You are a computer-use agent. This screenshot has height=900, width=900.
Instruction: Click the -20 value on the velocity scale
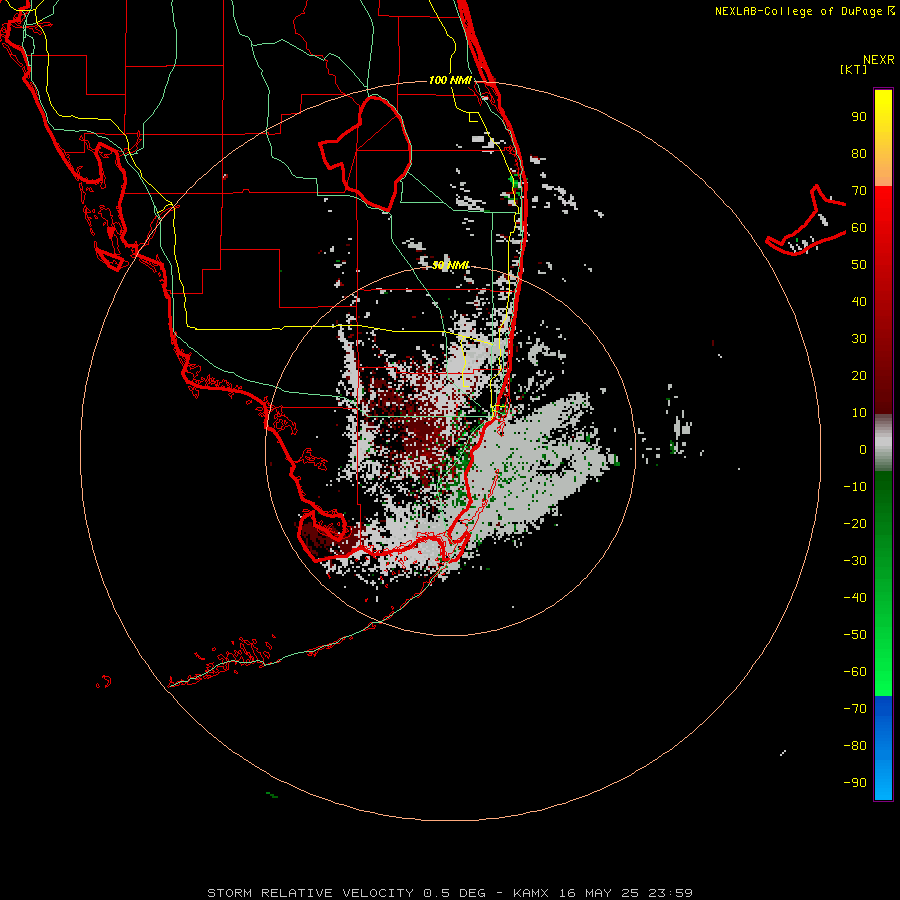(855, 523)
